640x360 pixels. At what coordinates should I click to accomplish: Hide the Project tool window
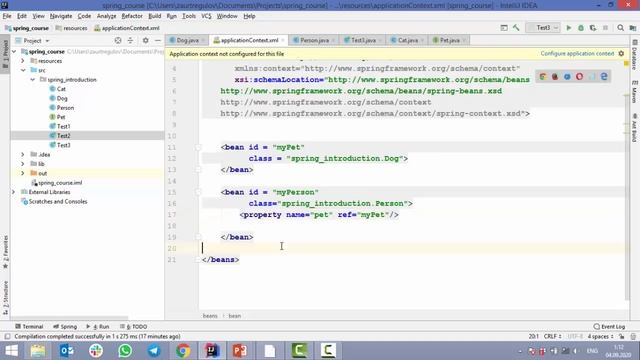pyautogui.click(x=158, y=40)
